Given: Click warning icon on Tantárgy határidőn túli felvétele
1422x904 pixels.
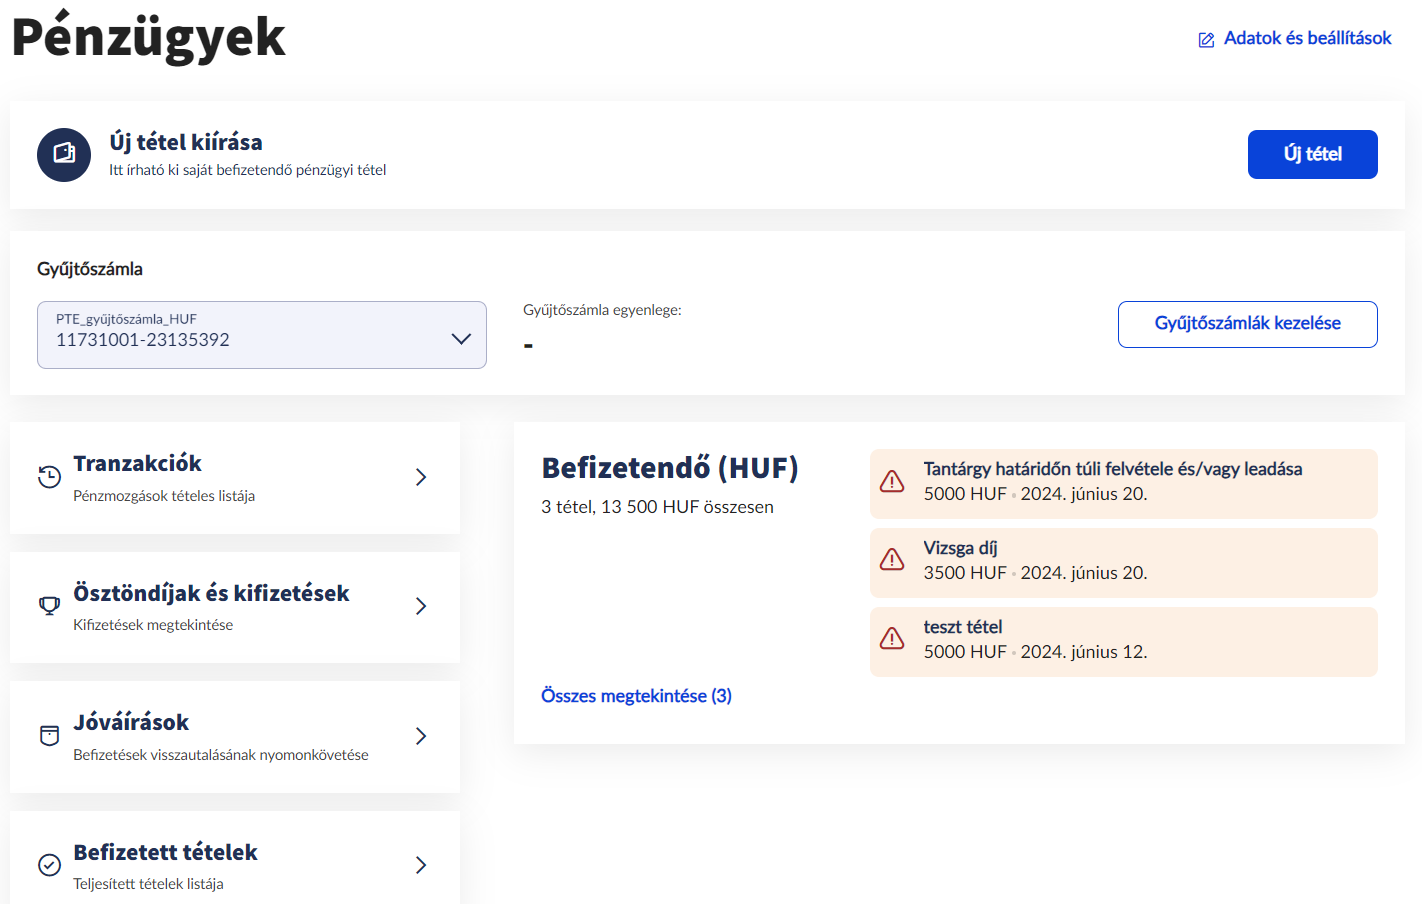Looking at the screenshot, I should point(892,482).
